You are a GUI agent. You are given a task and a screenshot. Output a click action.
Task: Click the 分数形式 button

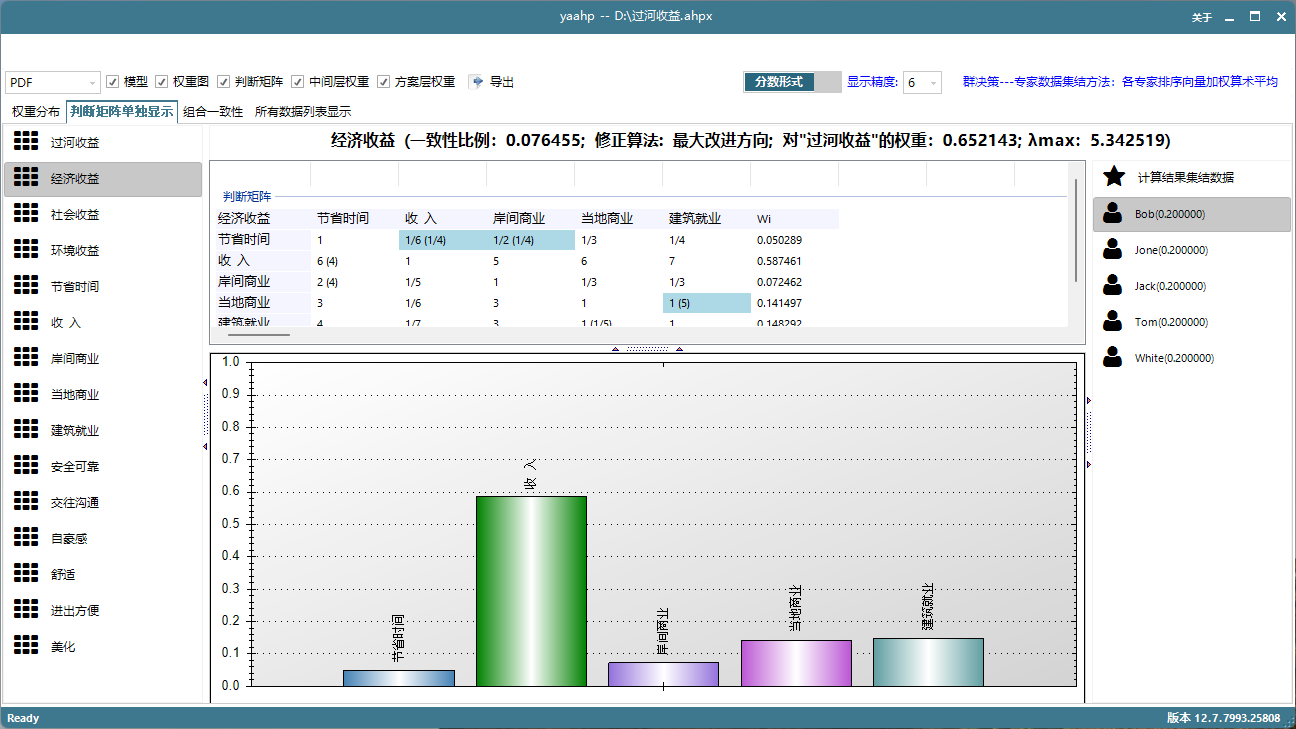777,82
